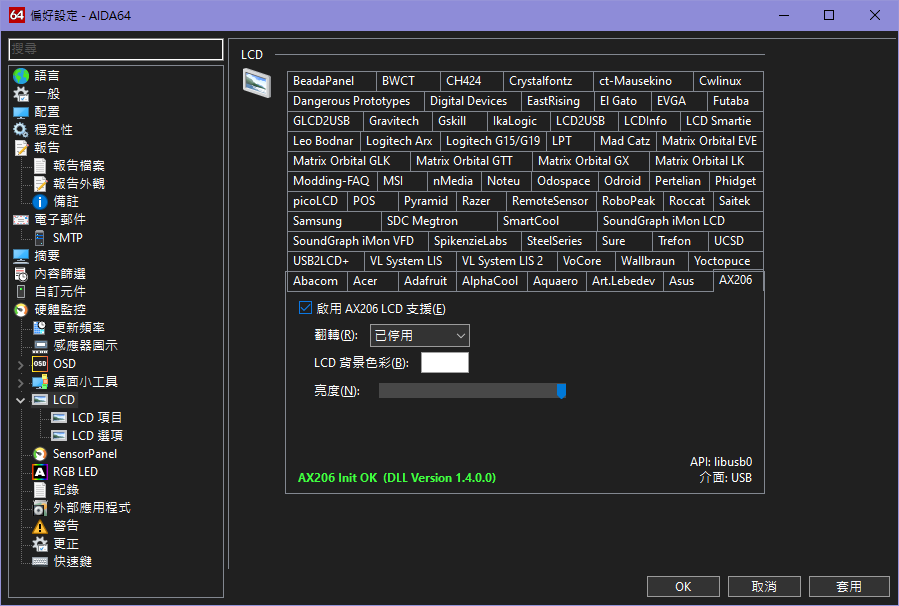Open the SoundGraph iMon VFD tab
The height and width of the screenshot is (606, 899).
[358, 241]
